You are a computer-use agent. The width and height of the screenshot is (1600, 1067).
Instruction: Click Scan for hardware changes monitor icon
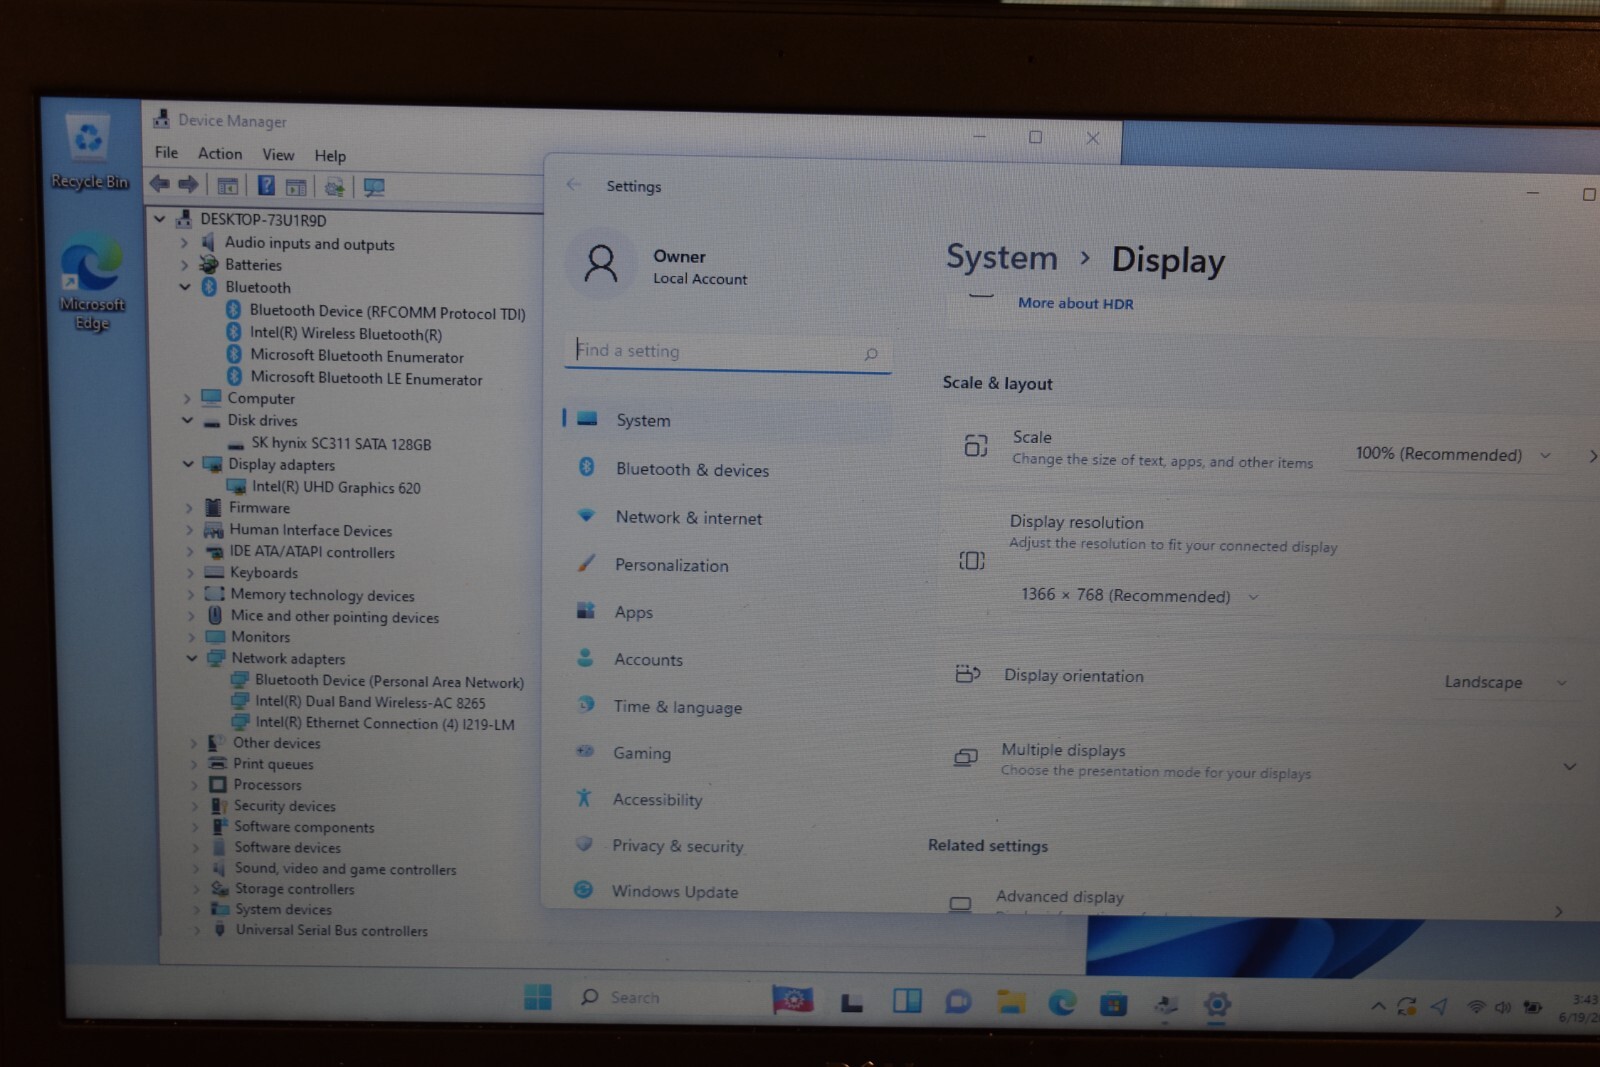[374, 187]
